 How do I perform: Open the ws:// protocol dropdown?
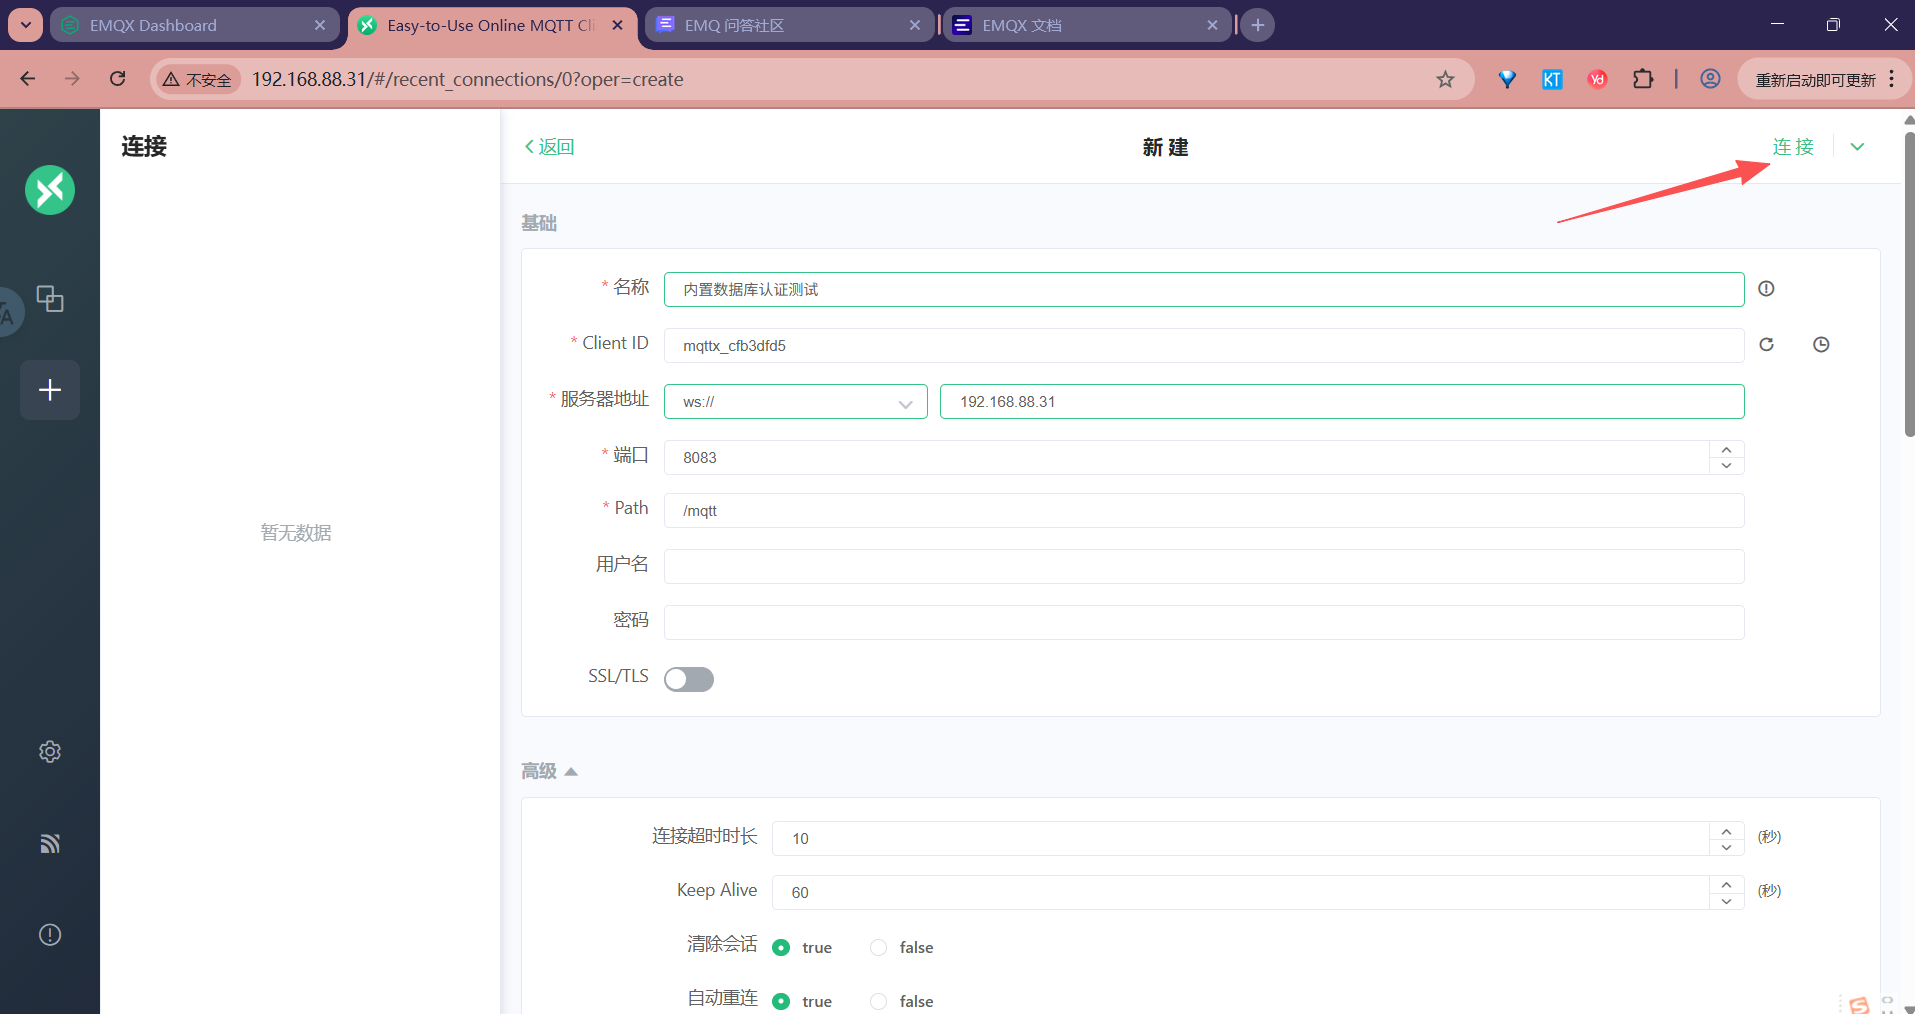pos(796,402)
